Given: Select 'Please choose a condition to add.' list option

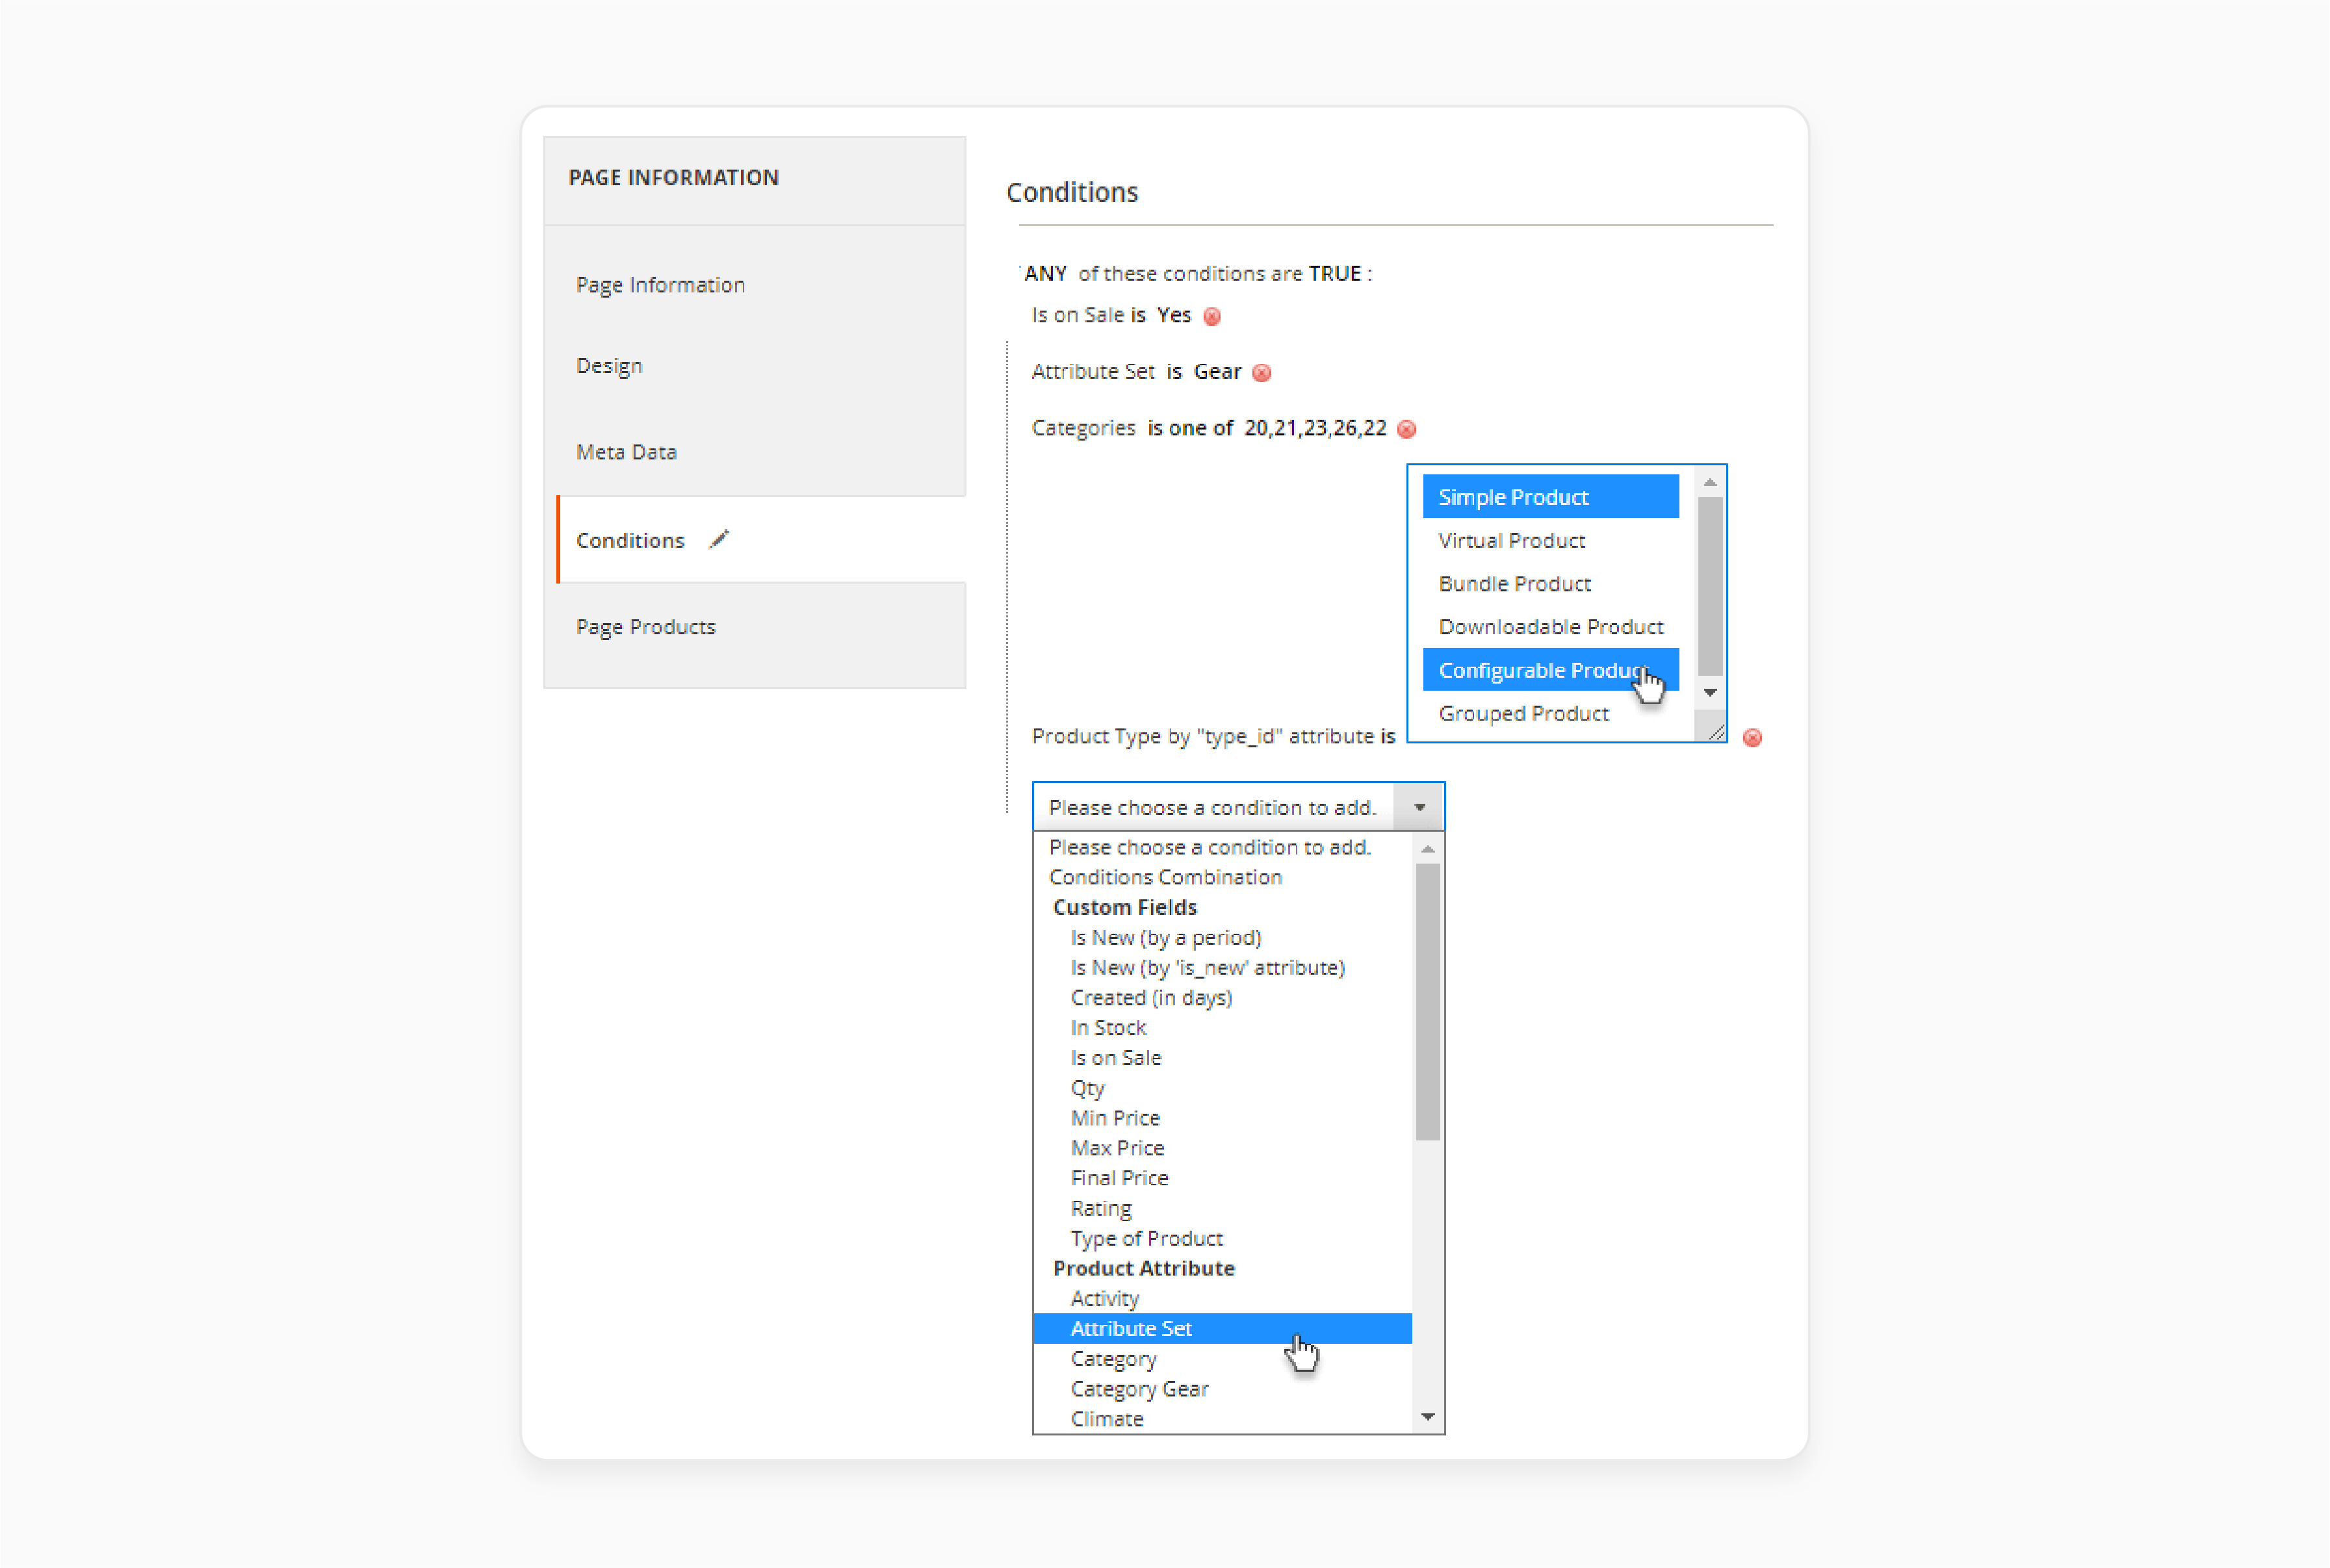Looking at the screenshot, I should pyautogui.click(x=1222, y=847).
